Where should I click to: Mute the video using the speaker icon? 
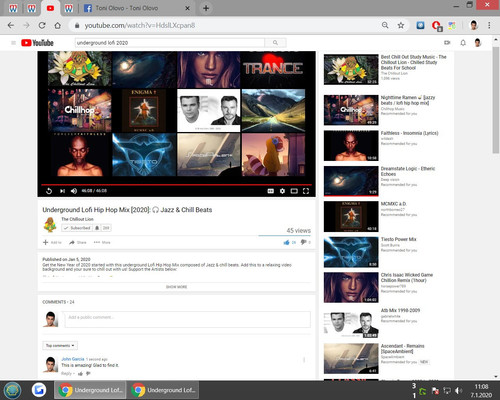pyautogui.click(x=74, y=191)
